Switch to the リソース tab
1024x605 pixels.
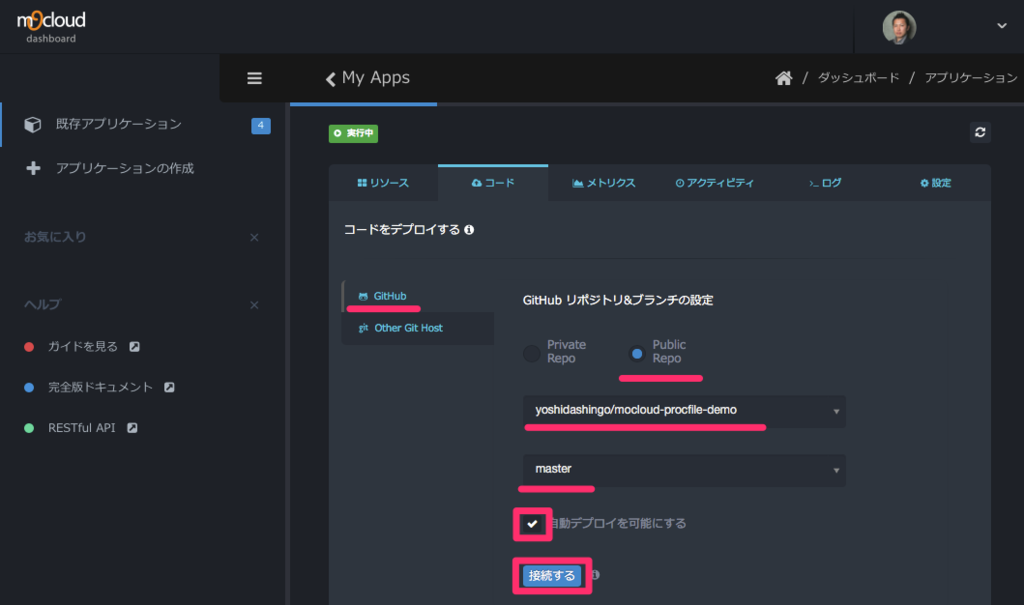click(383, 183)
